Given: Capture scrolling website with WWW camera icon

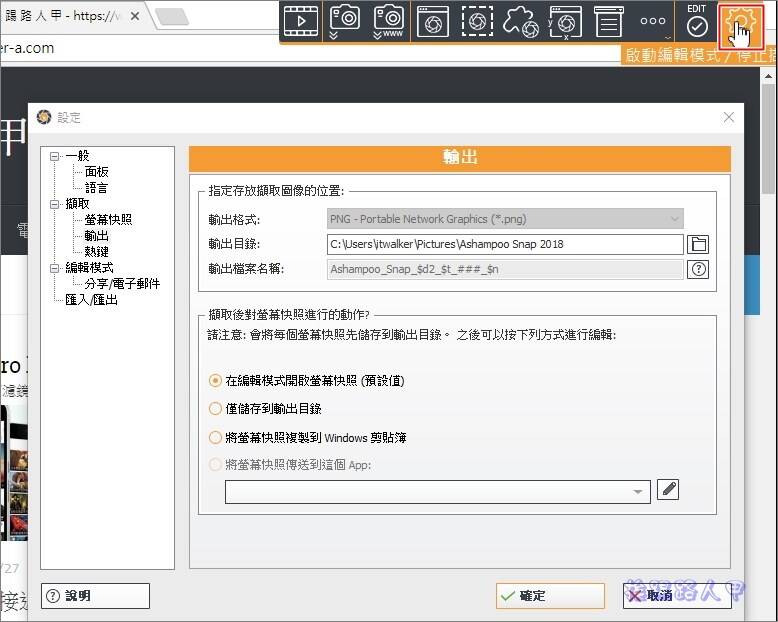Looking at the screenshot, I should 389,21.
